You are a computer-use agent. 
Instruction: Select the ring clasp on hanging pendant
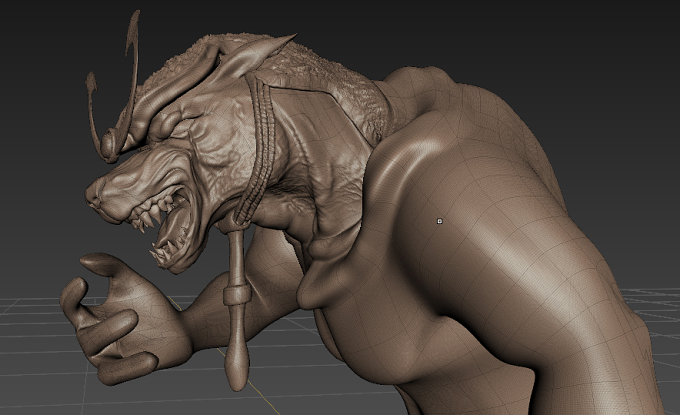[238, 294]
